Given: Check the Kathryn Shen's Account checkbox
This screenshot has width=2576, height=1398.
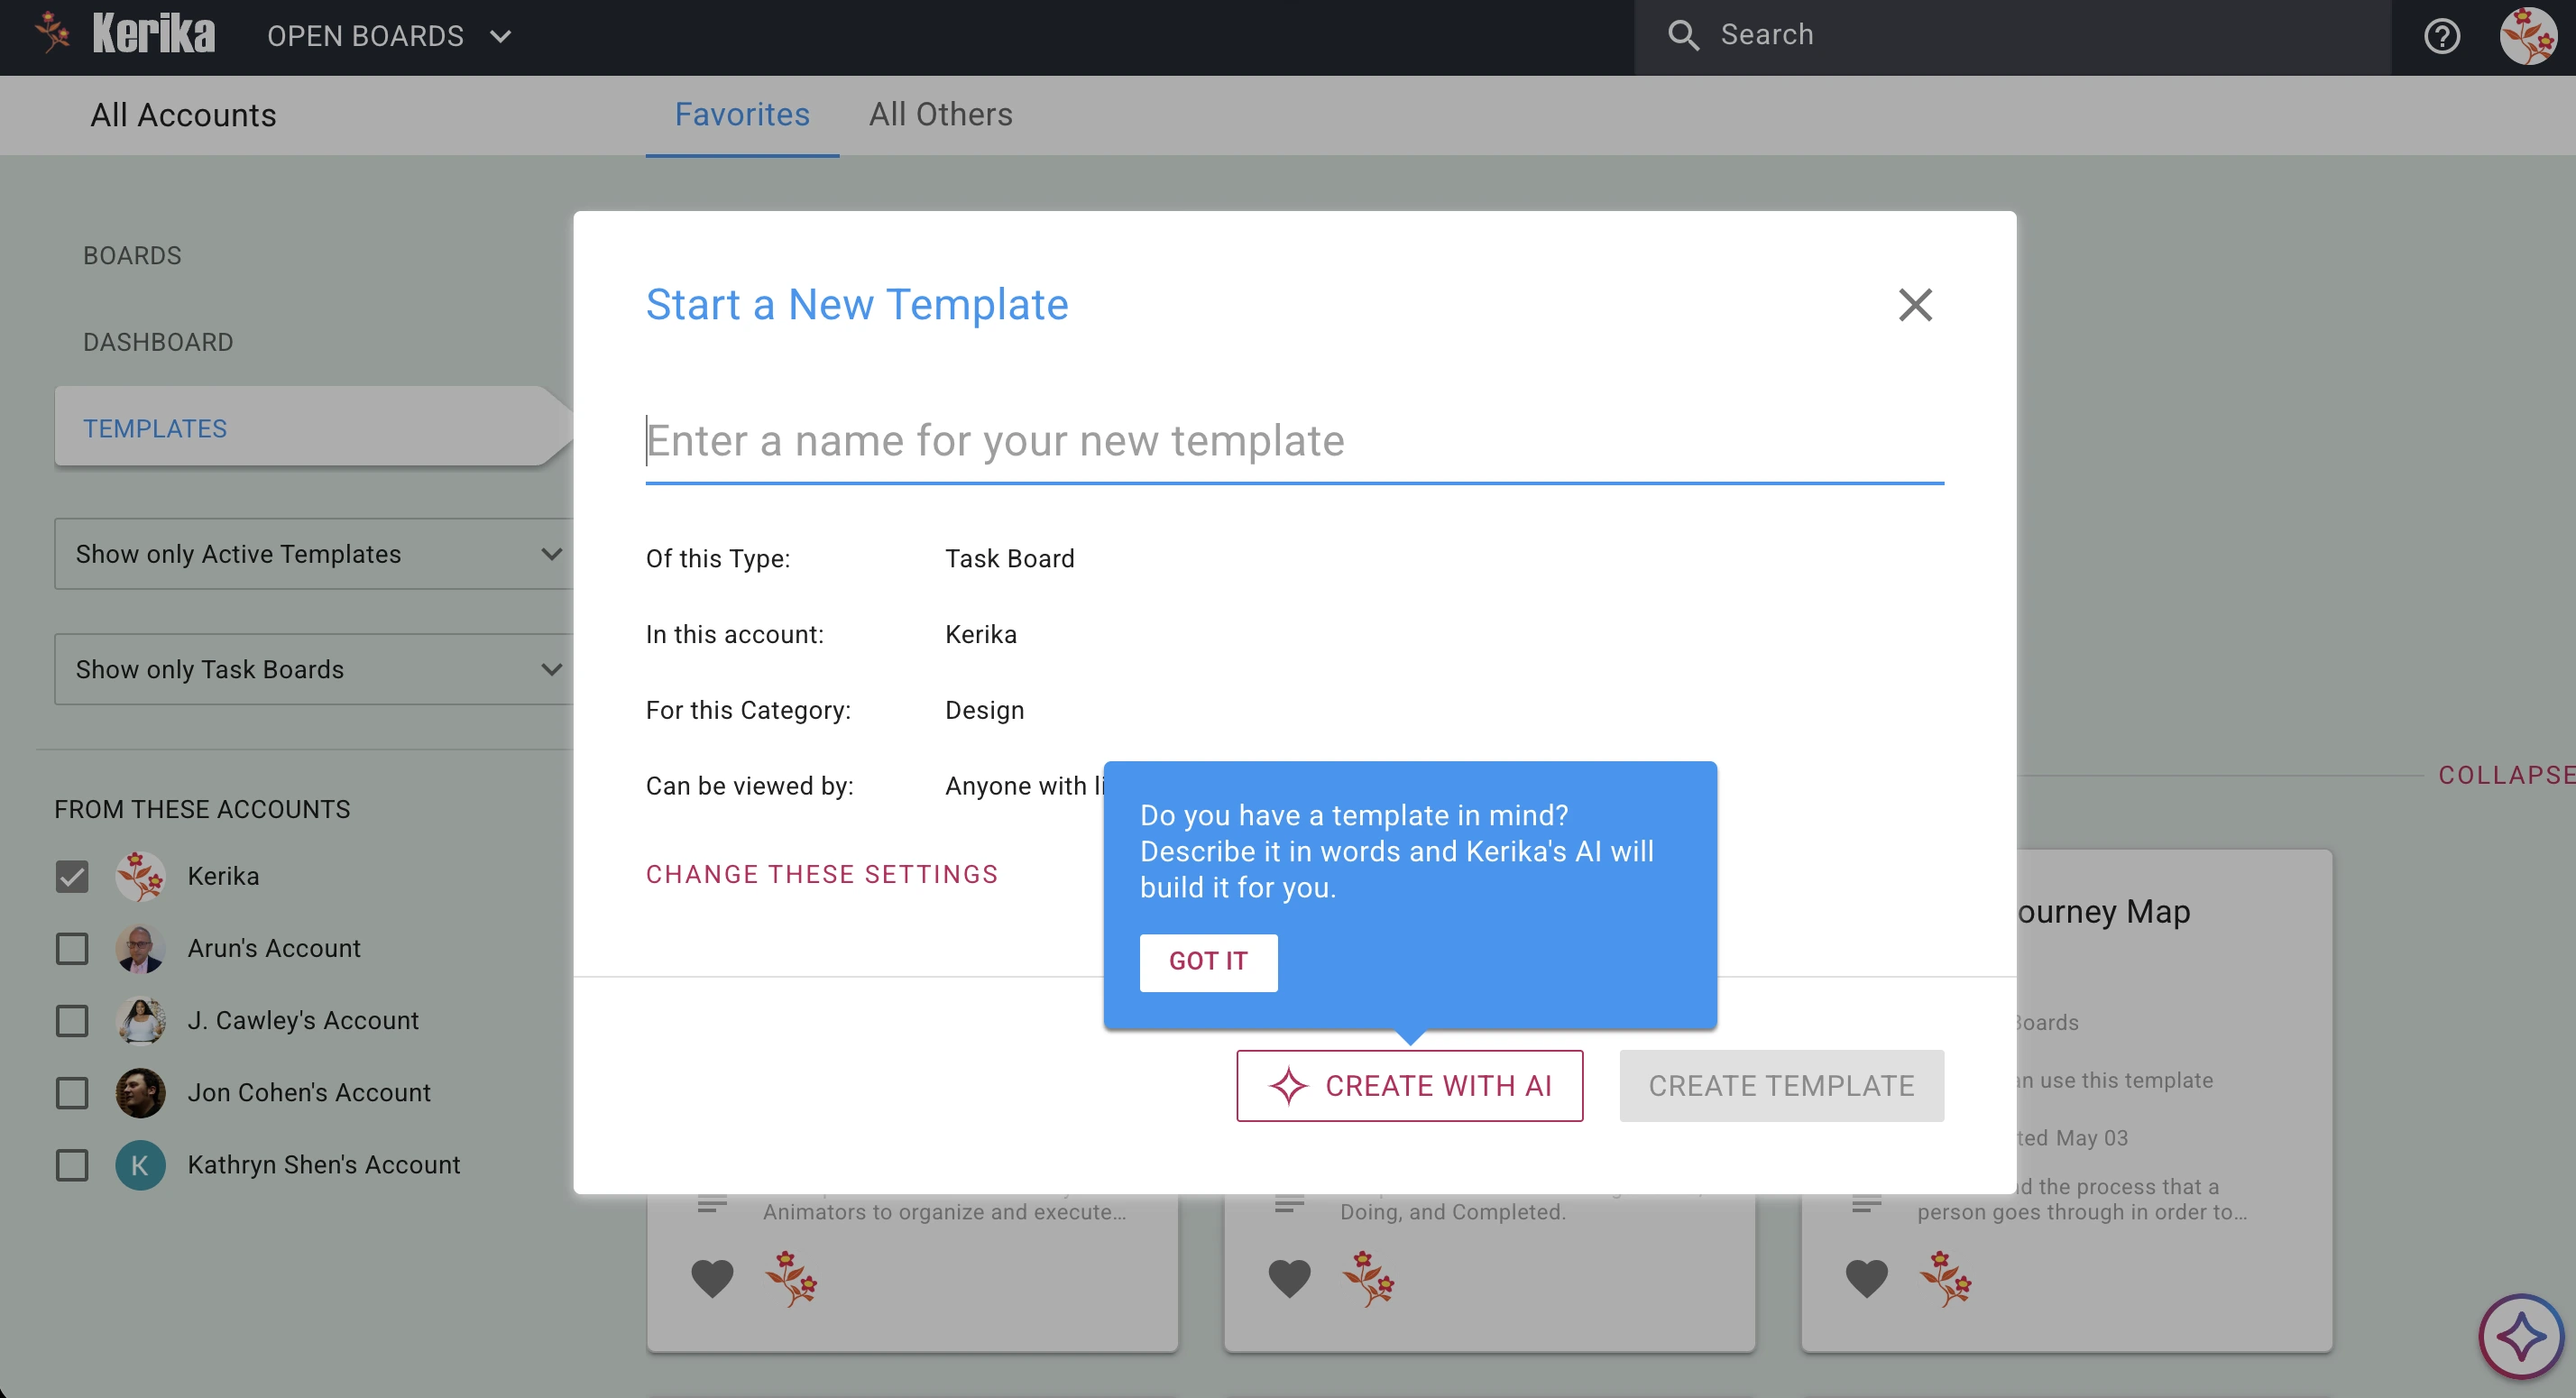Looking at the screenshot, I should 72,1165.
